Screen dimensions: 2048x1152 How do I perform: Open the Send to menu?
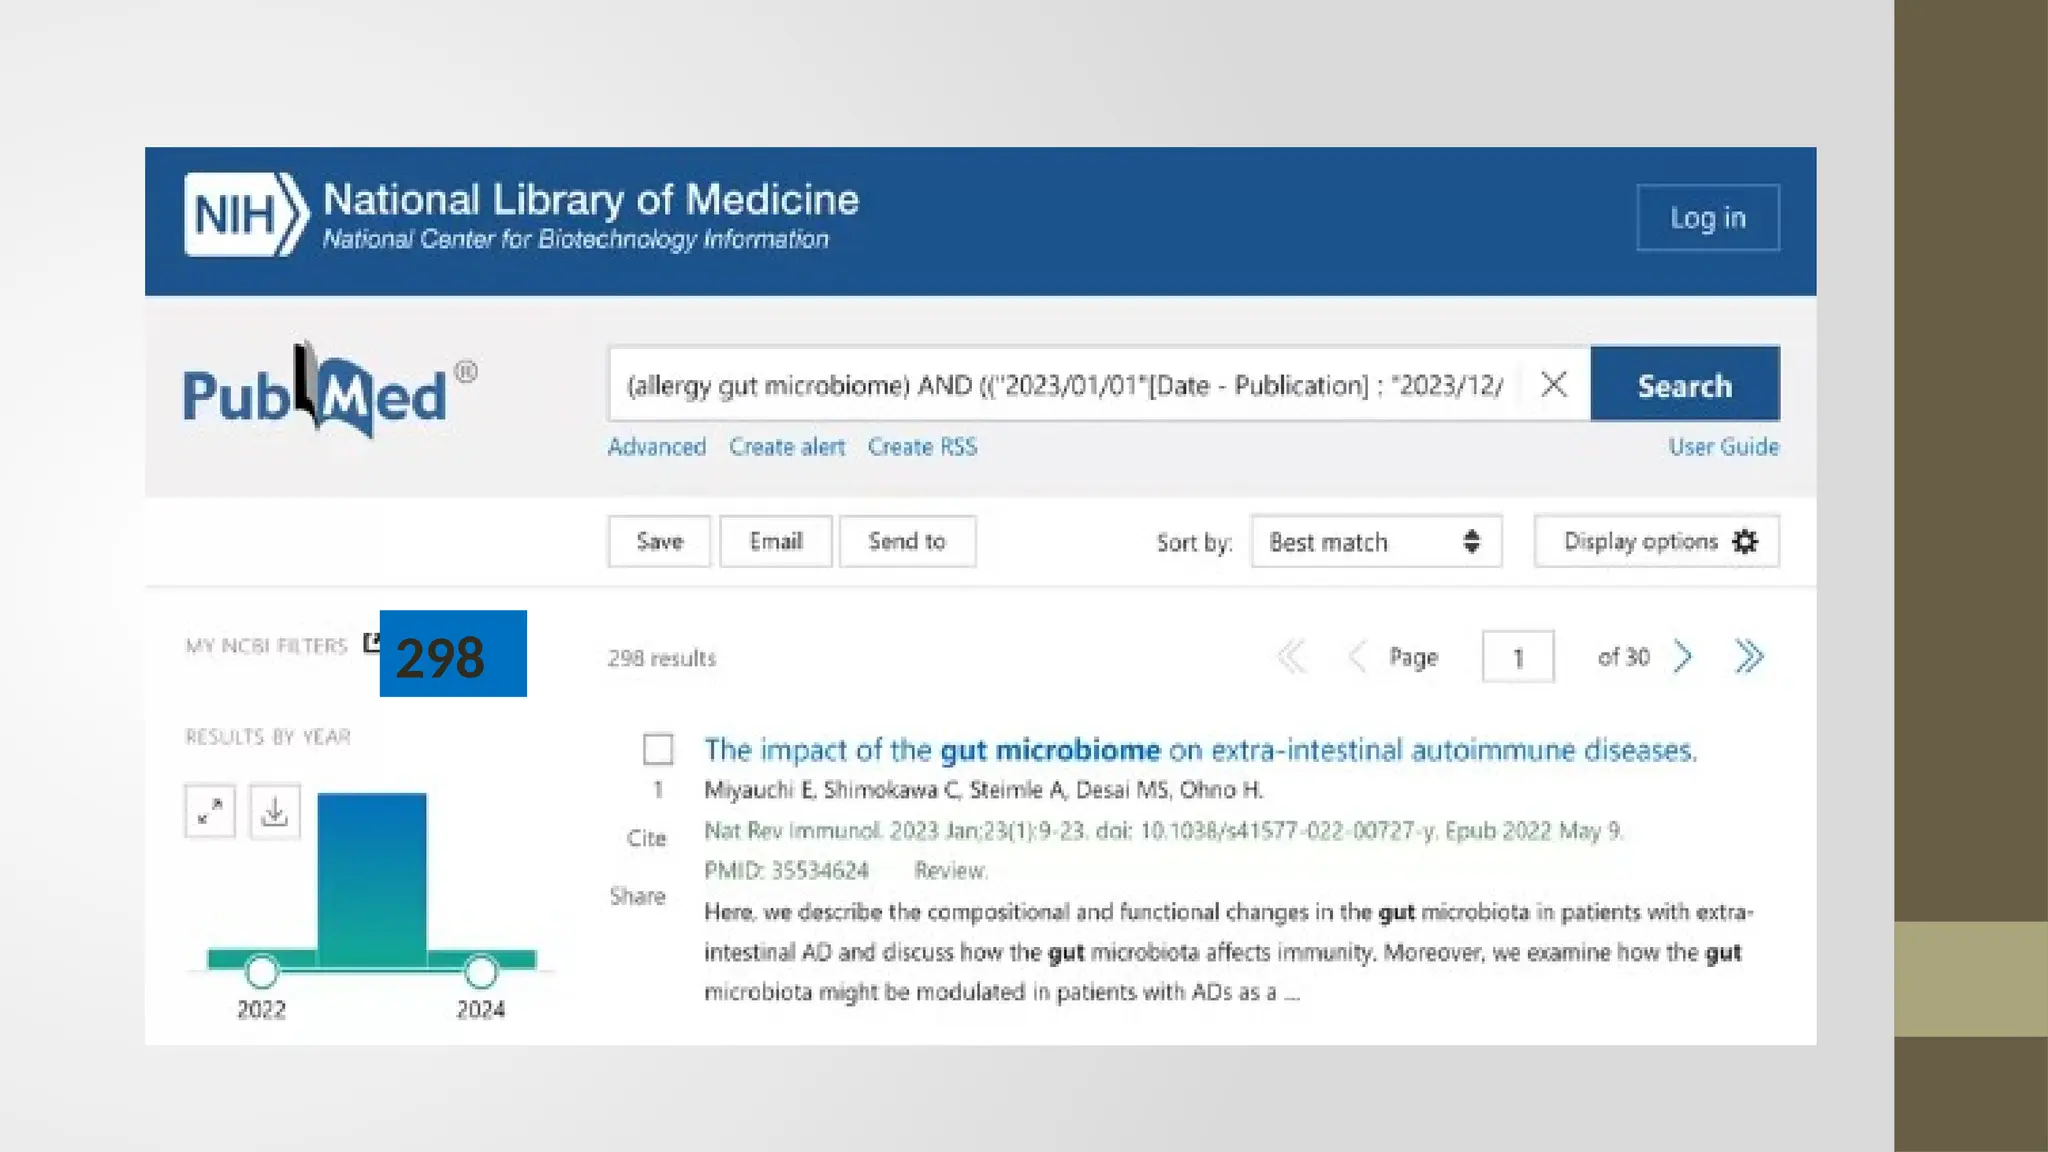[906, 542]
